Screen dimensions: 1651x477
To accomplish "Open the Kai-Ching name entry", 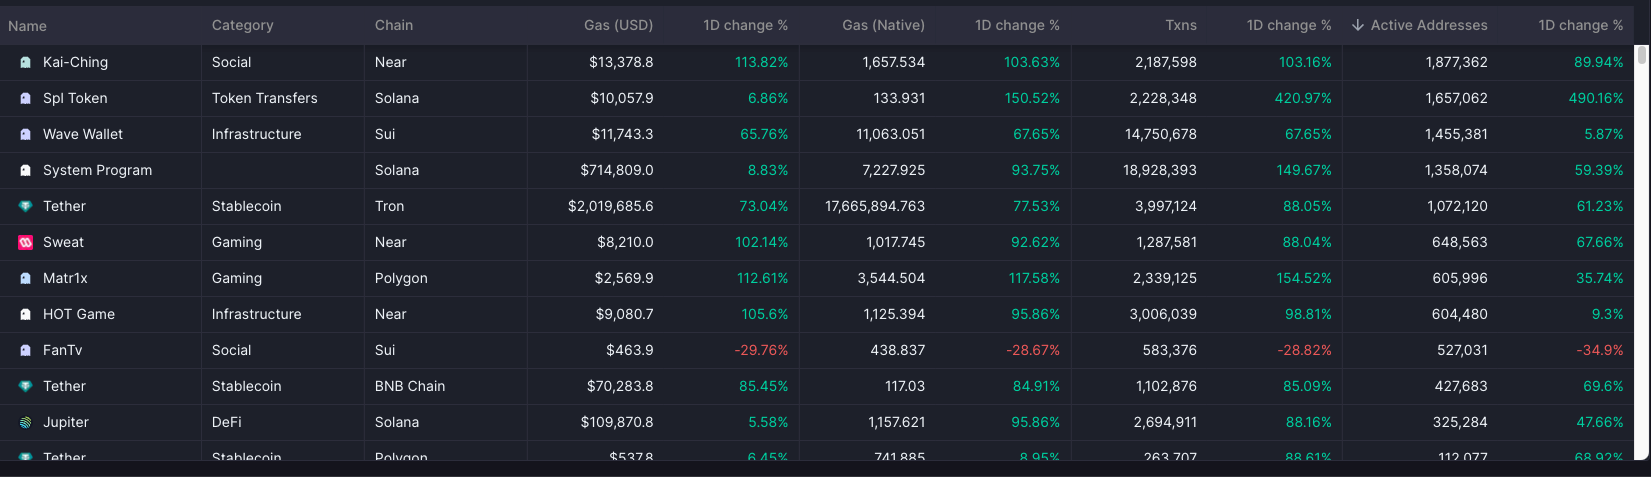I will point(75,62).
